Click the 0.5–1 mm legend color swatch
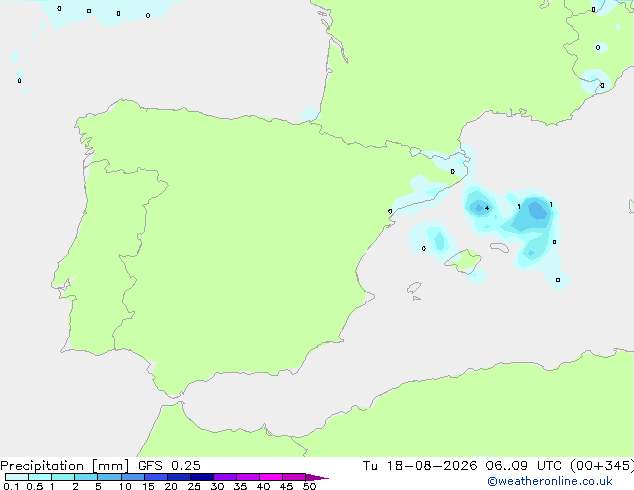Viewport: 634px width, 490px height. (x=40, y=477)
